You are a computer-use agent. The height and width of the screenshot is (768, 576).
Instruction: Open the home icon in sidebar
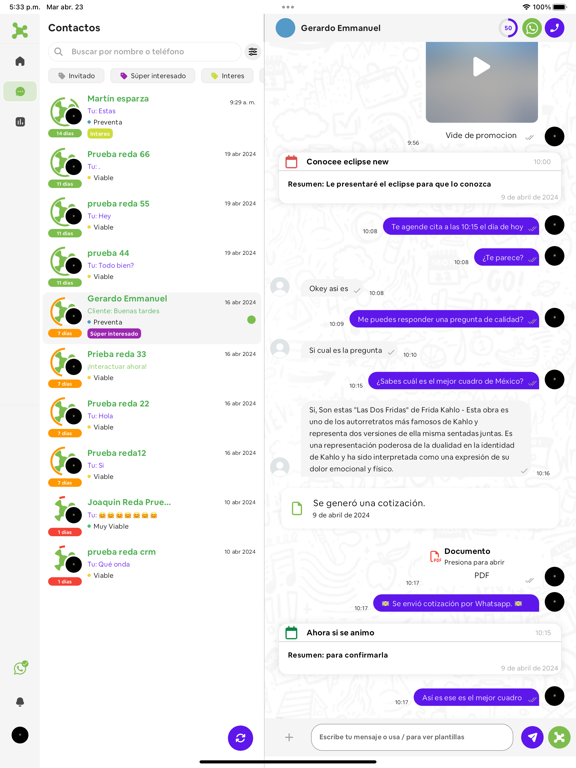click(x=20, y=61)
